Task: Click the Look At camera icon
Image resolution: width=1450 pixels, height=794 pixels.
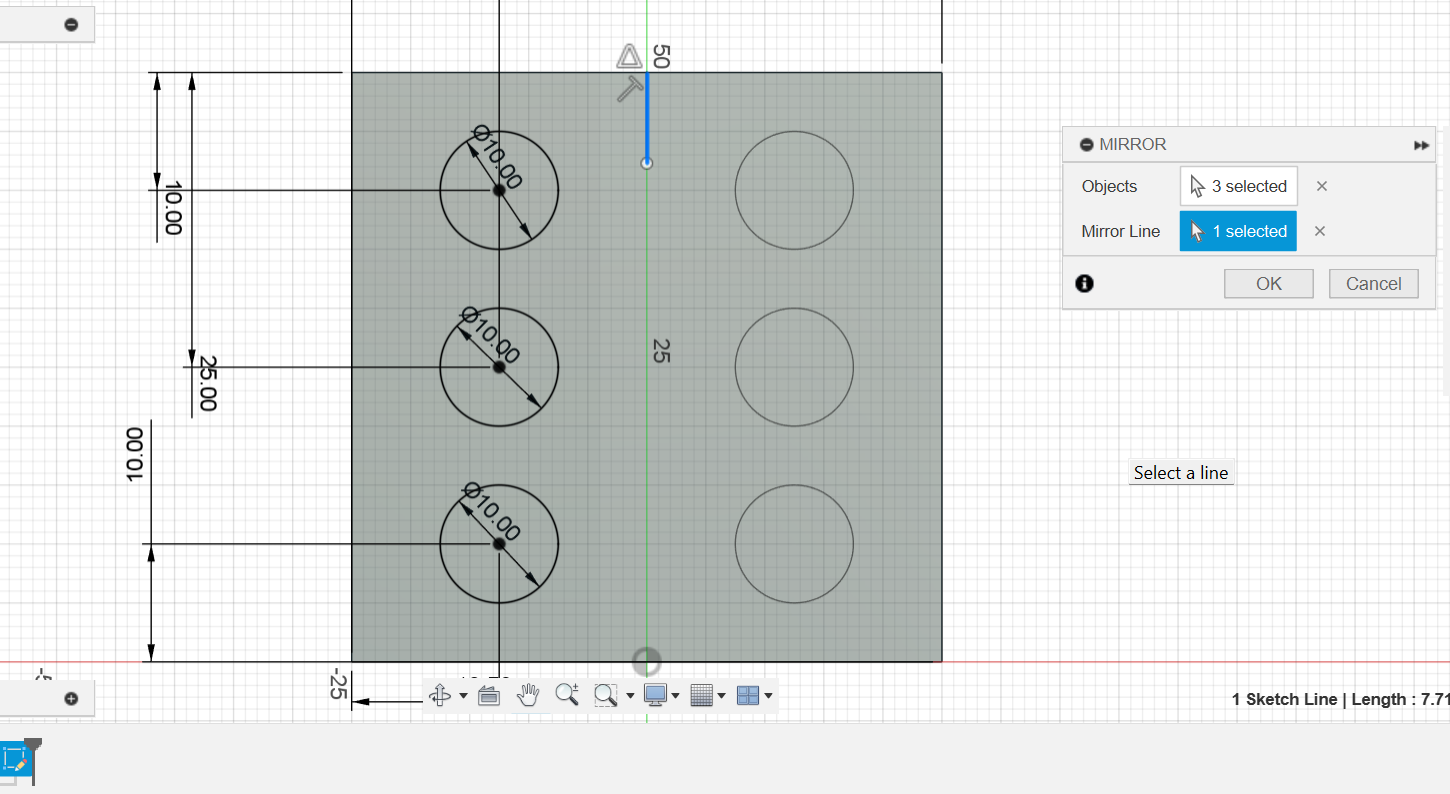Action: pos(489,695)
